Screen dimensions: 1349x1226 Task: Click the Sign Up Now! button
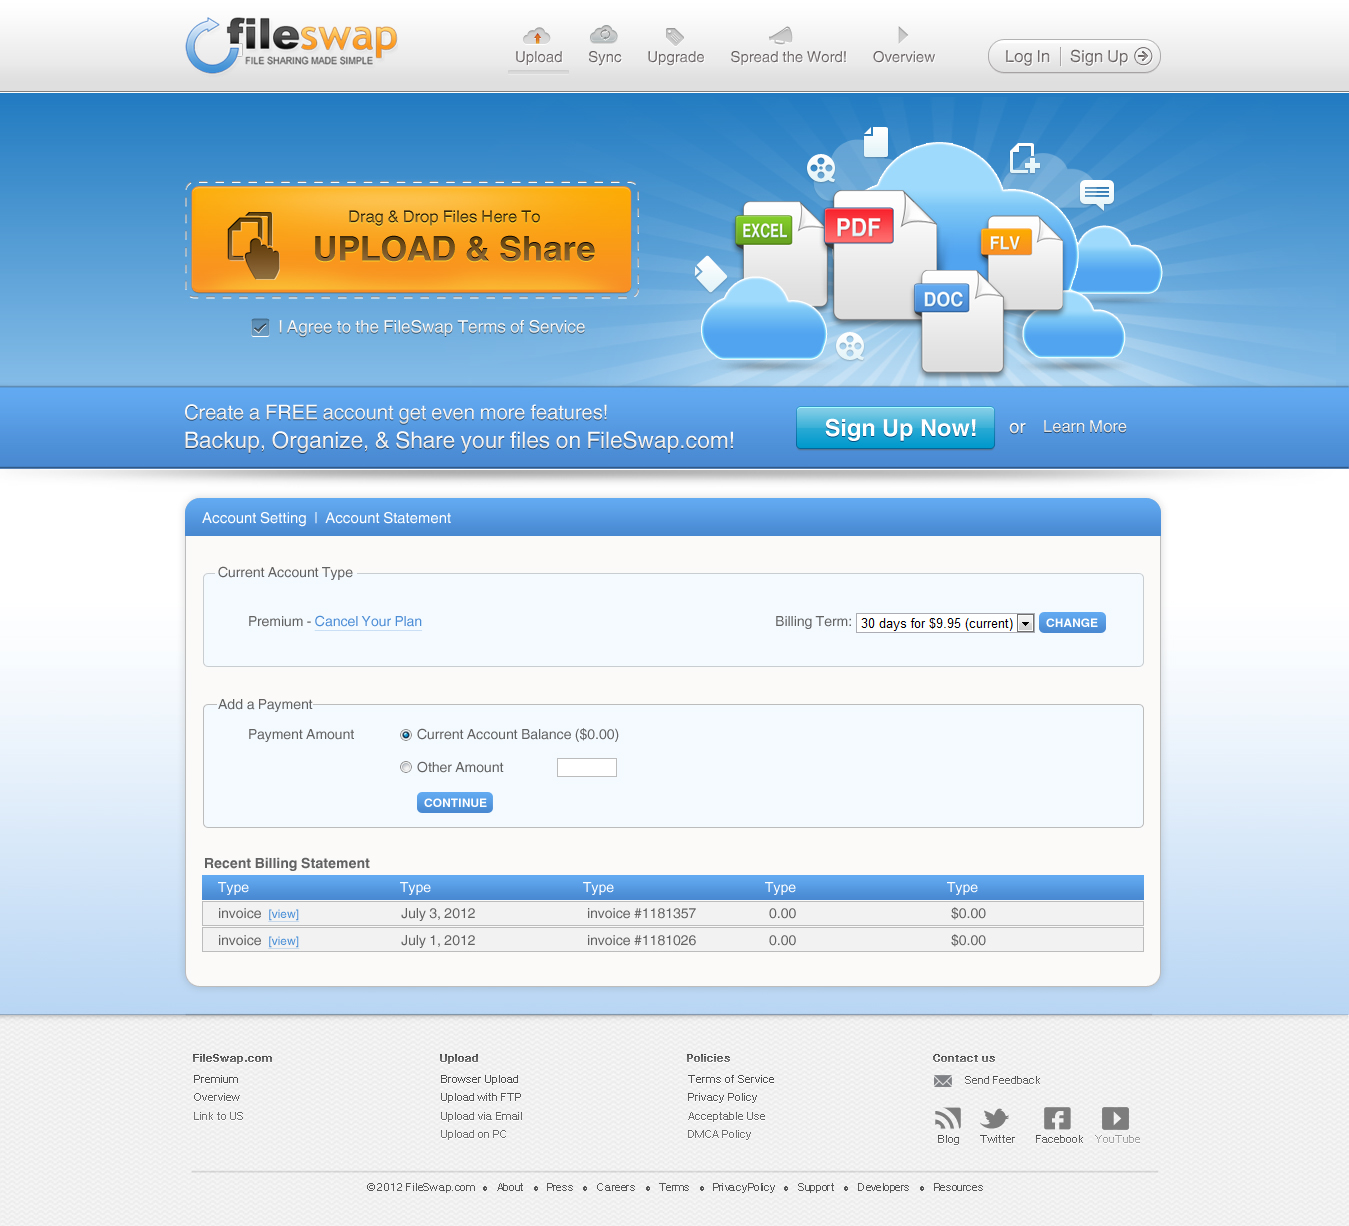tap(895, 428)
